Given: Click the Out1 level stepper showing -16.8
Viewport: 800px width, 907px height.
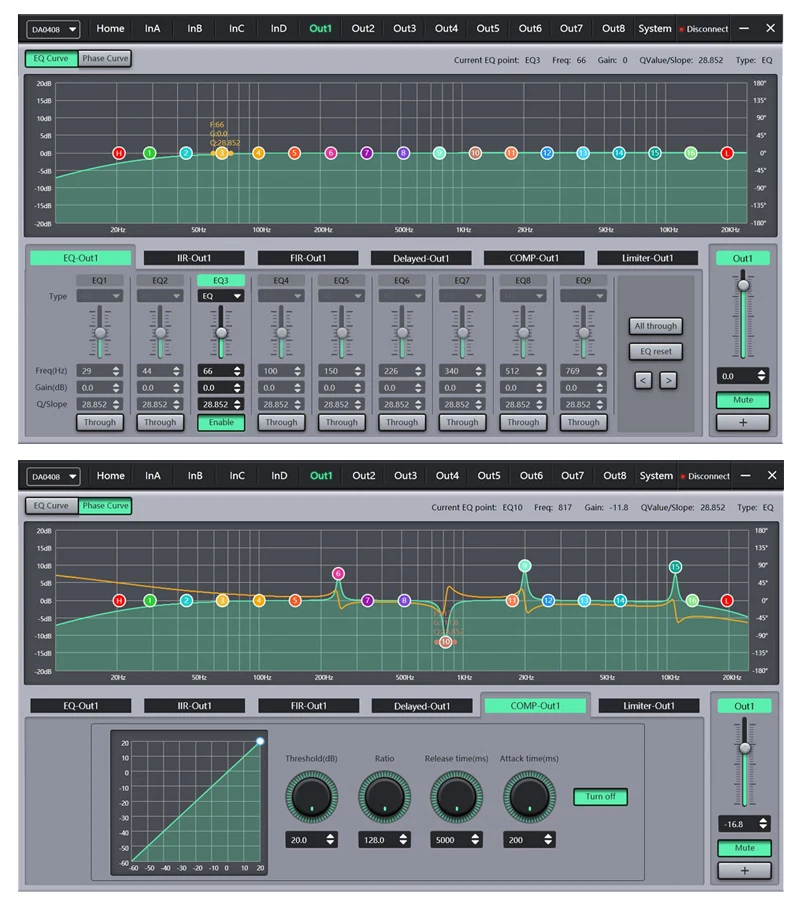Looking at the screenshot, I should [x=744, y=824].
